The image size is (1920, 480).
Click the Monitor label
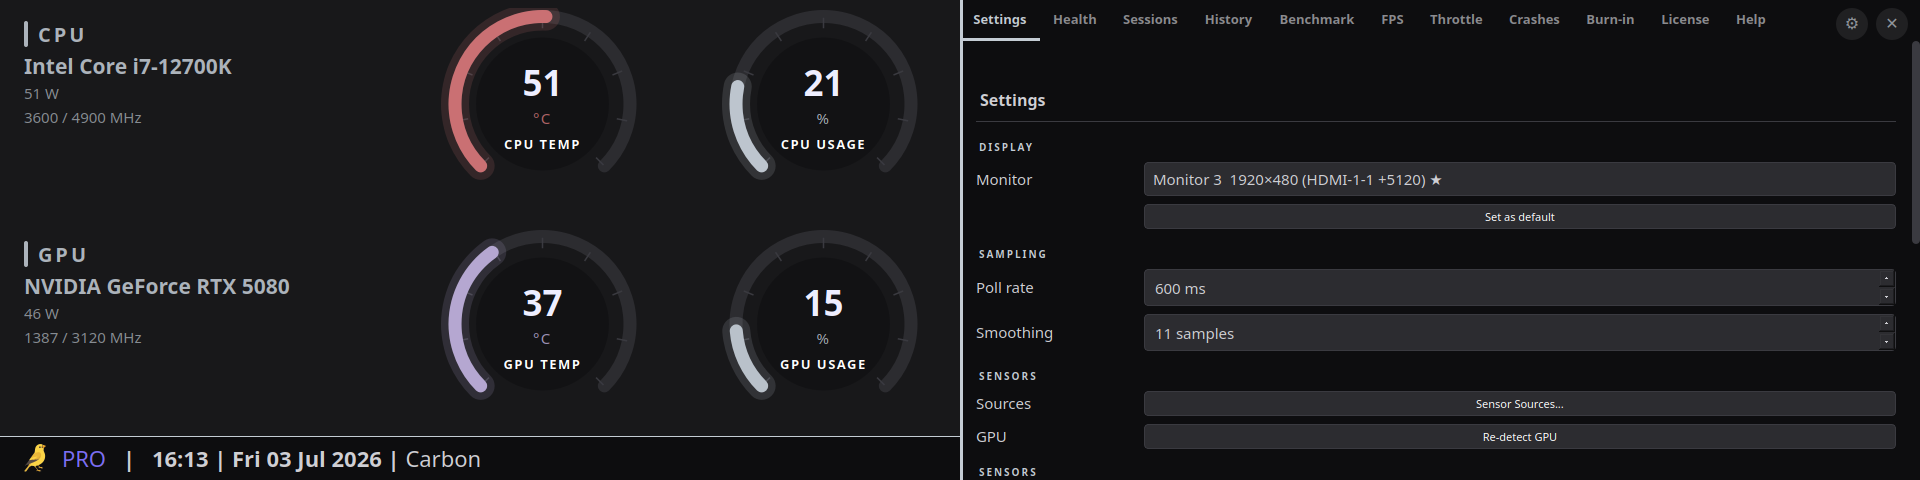point(1004,180)
